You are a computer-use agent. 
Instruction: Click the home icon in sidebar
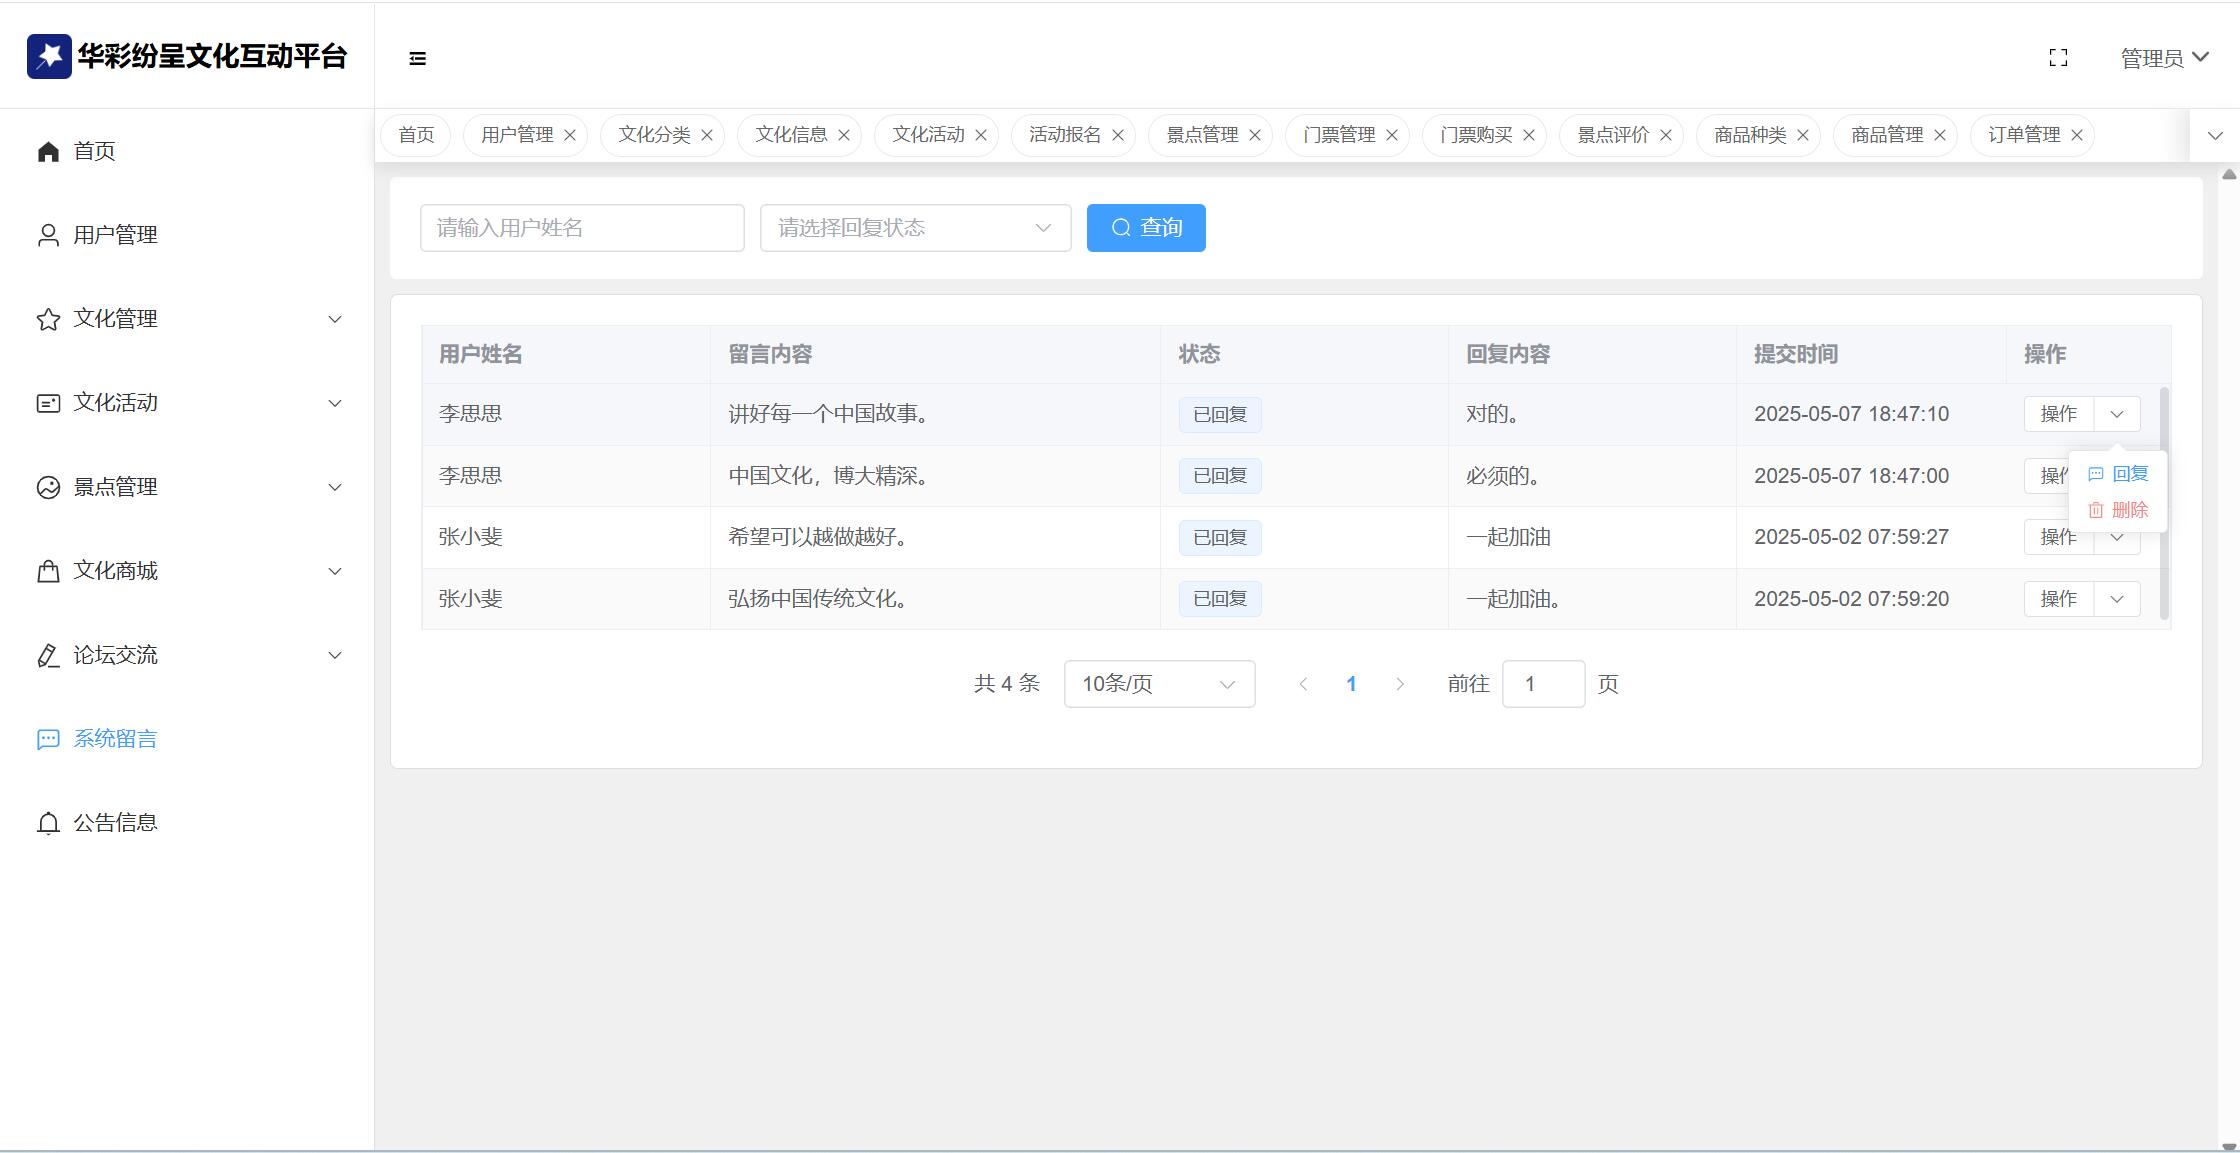(48, 151)
